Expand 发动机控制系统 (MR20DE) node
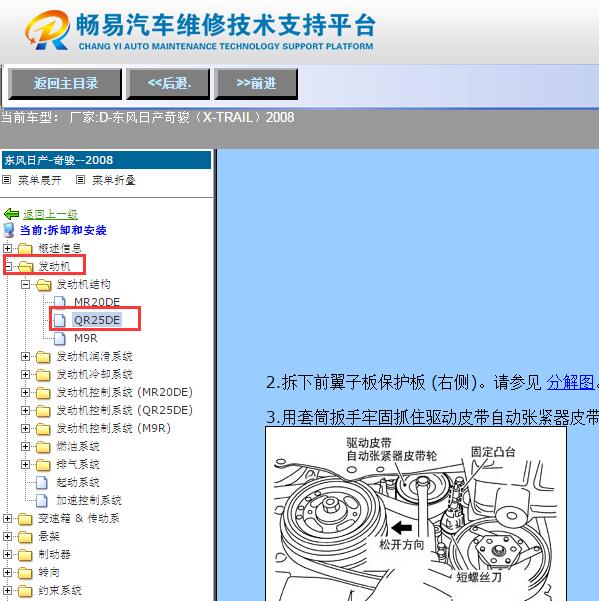This screenshot has height=601, width=599. click(x=25, y=392)
